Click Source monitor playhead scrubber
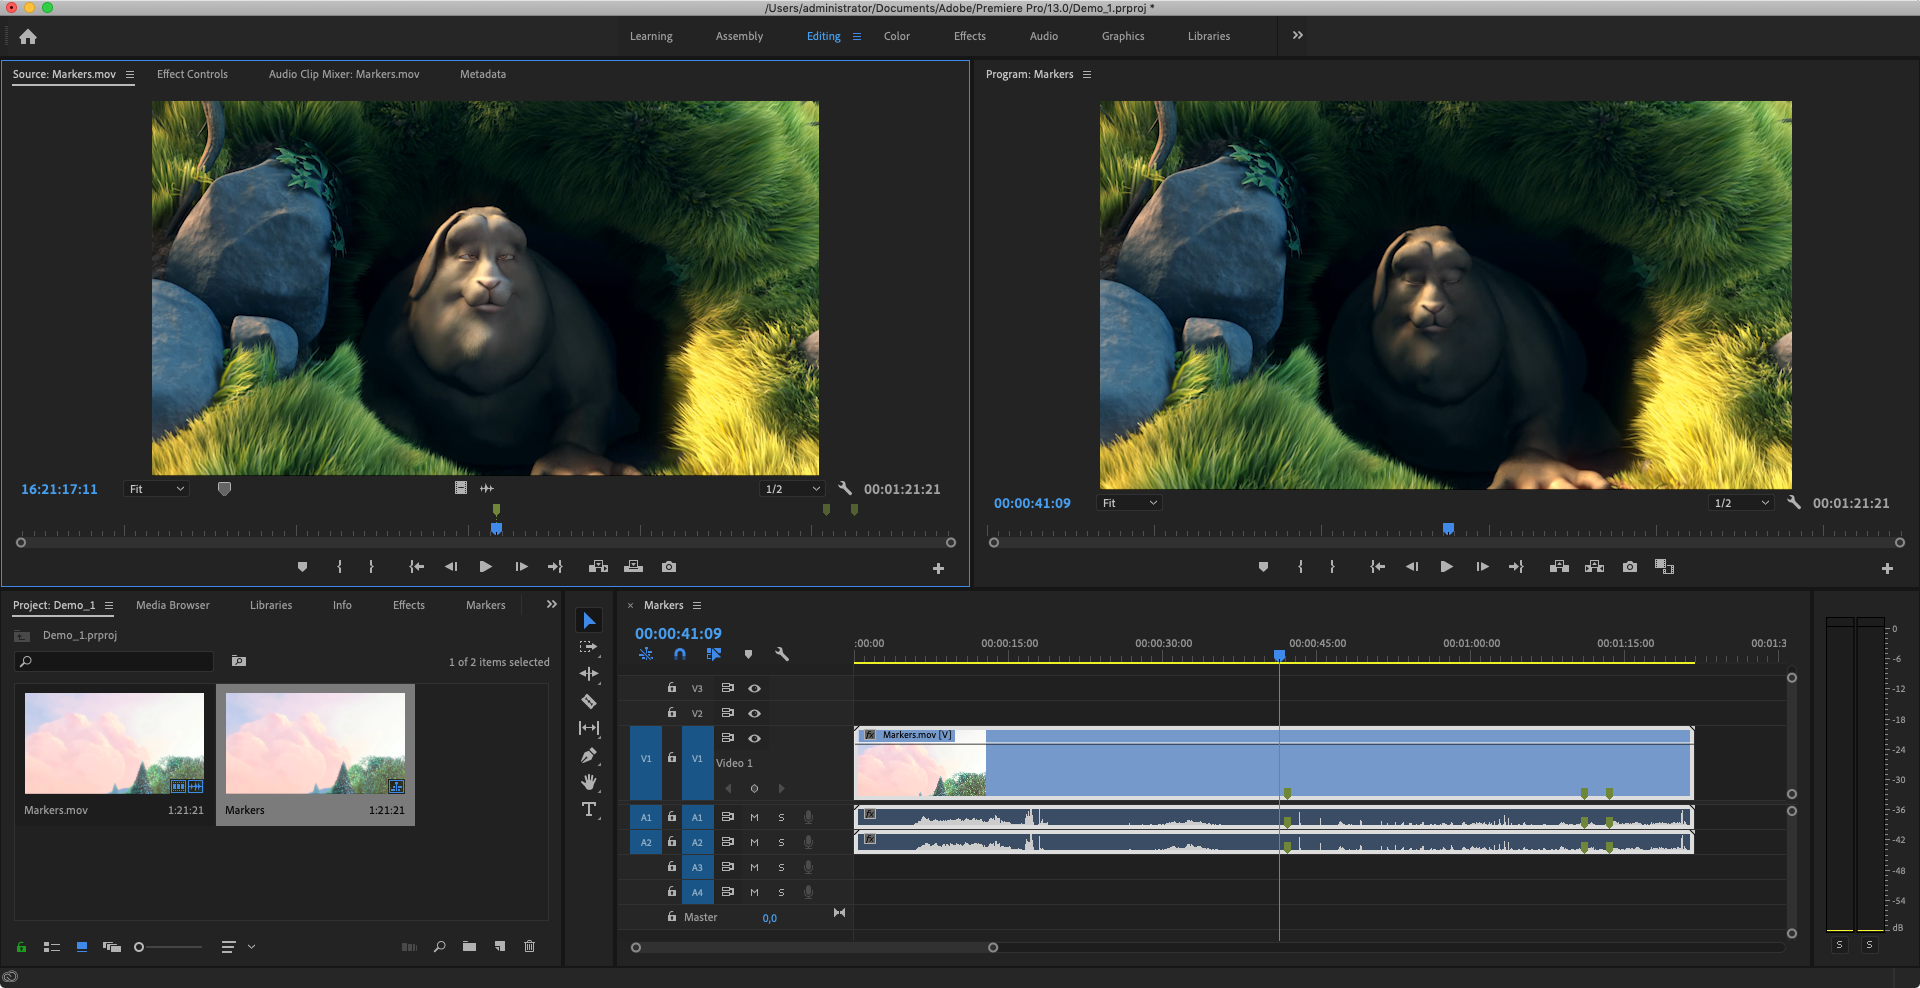 [496, 528]
